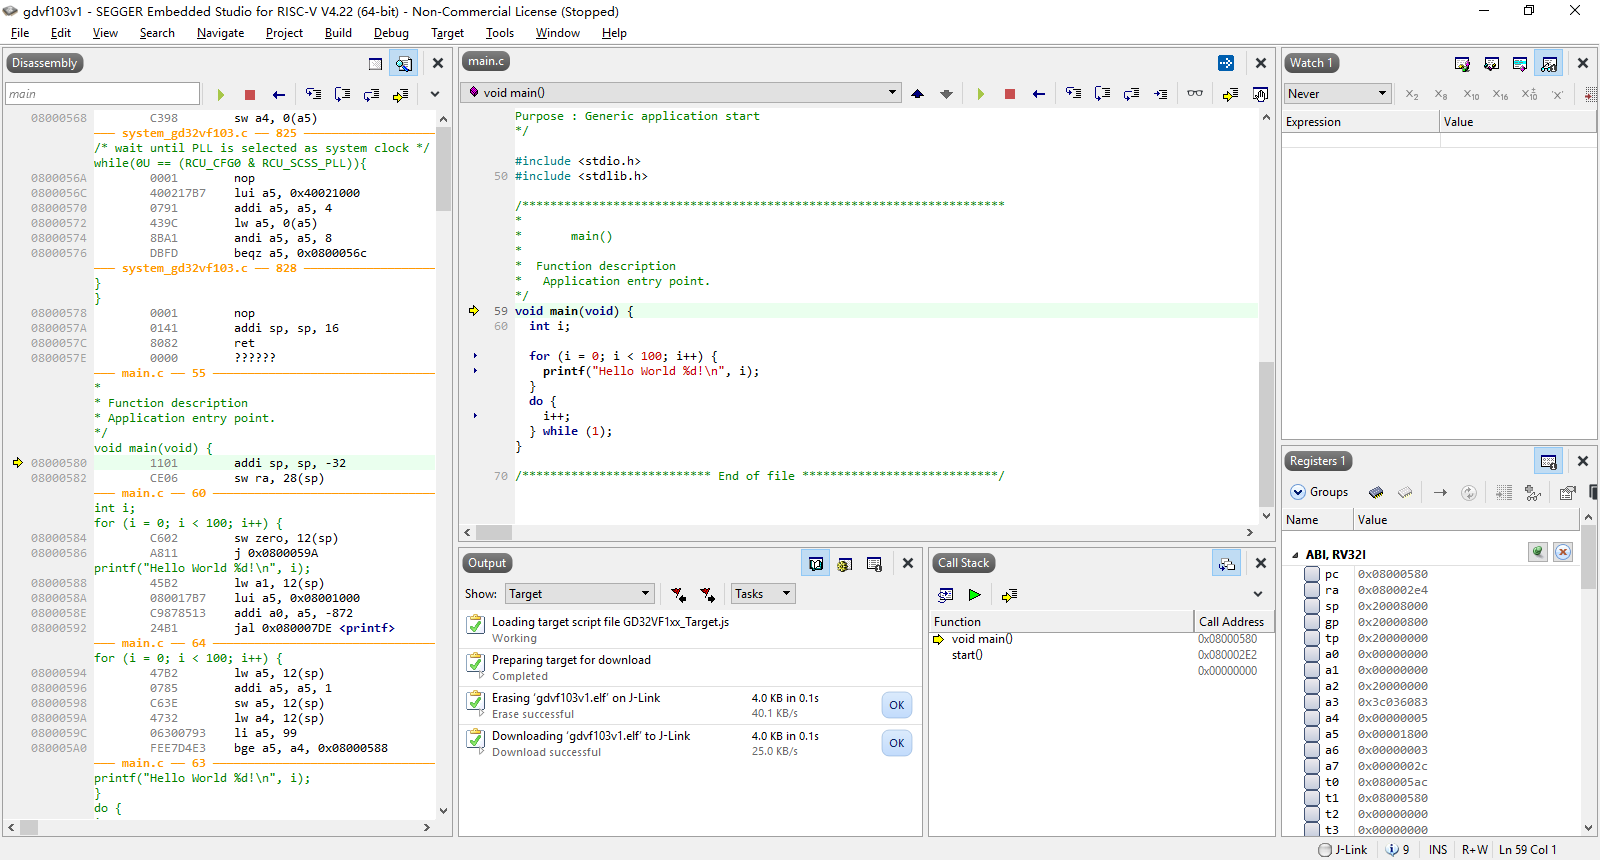Expand Disassembly toolbar overflow chevron

pyautogui.click(x=435, y=94)
